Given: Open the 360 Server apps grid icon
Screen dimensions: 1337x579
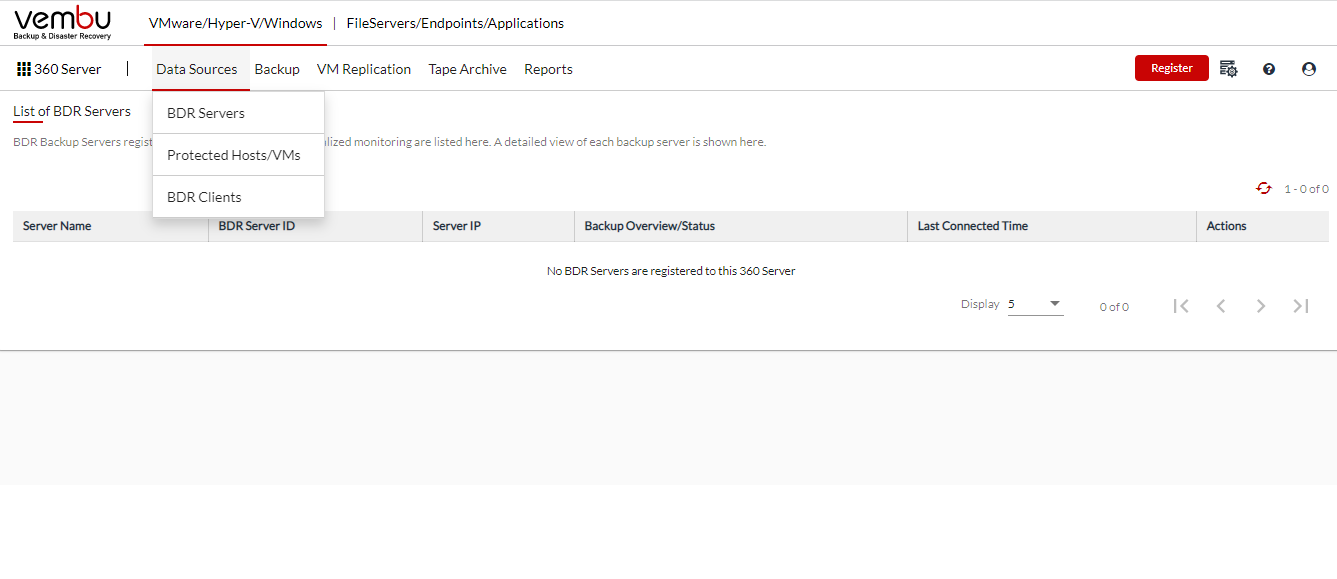Looking at the screenshot, I should (x=24, y=69).
